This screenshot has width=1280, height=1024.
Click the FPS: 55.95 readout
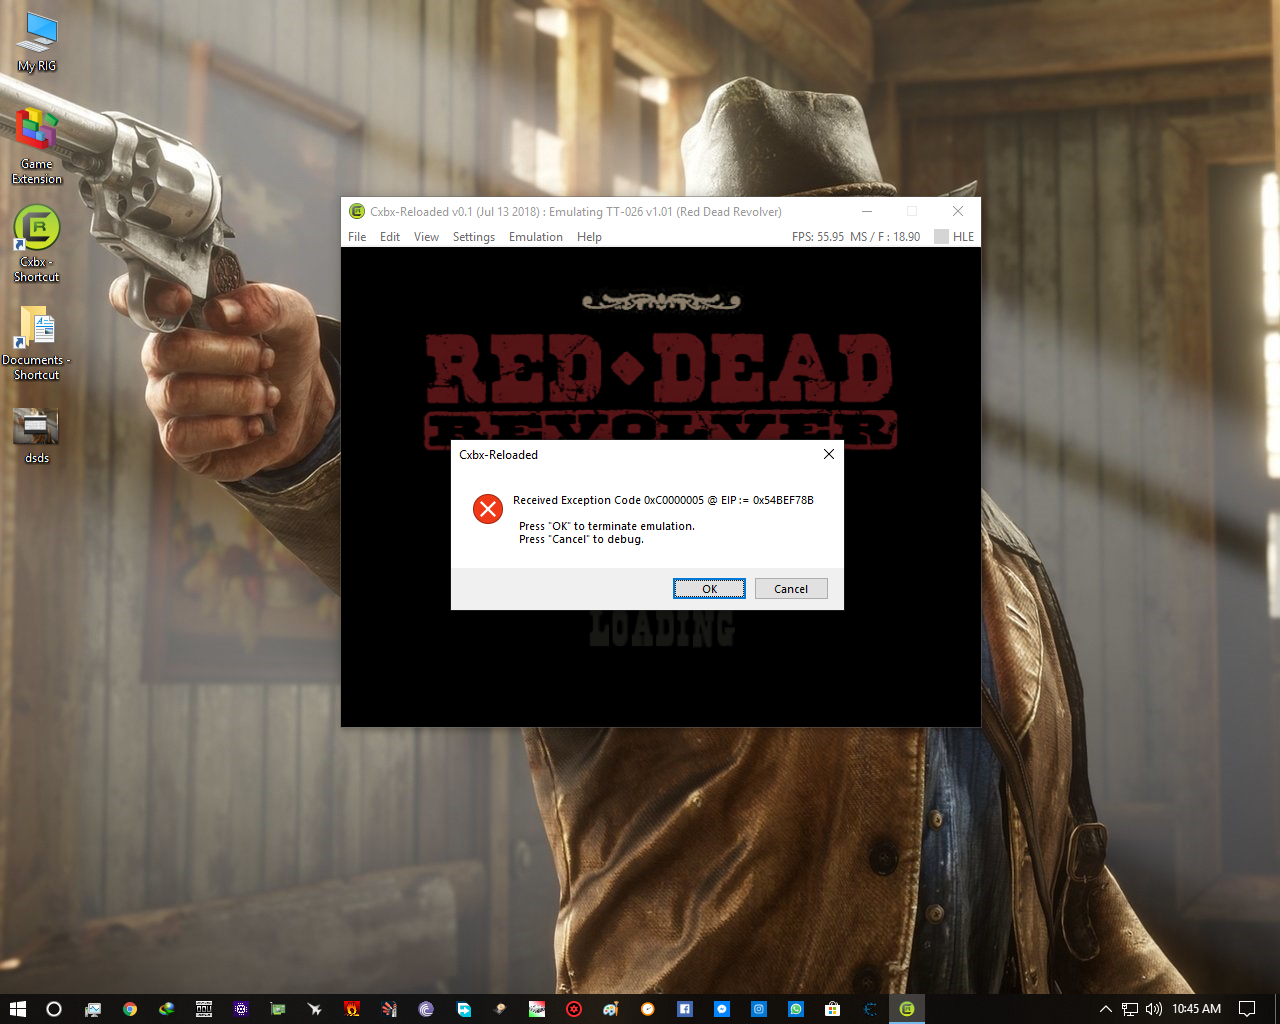click(818, 237)
